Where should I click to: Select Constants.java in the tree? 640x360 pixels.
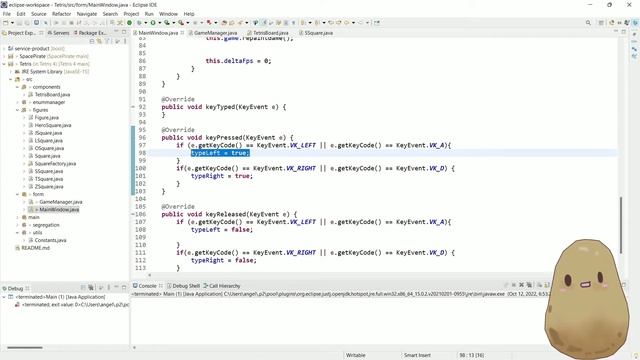[x=50, y=240]
